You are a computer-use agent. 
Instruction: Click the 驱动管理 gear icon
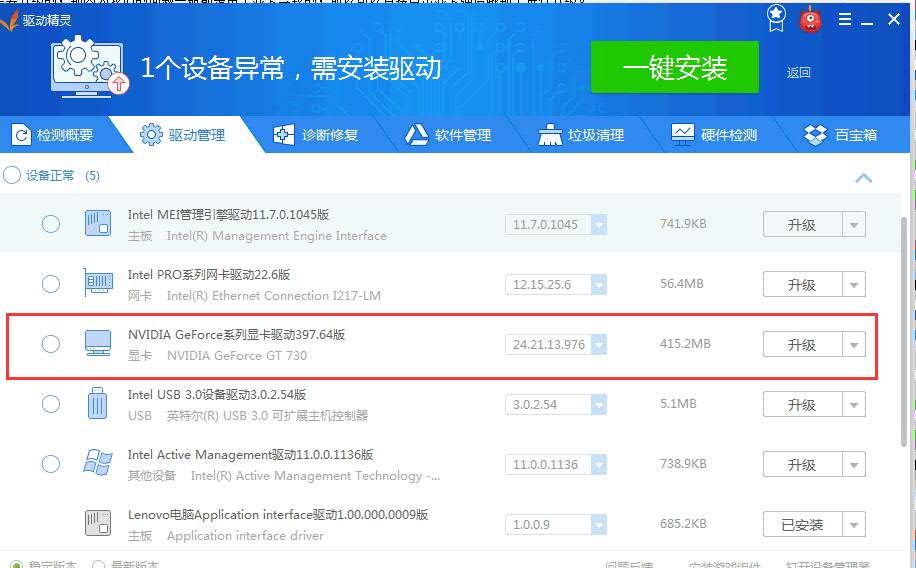click(x=151, y=134)
